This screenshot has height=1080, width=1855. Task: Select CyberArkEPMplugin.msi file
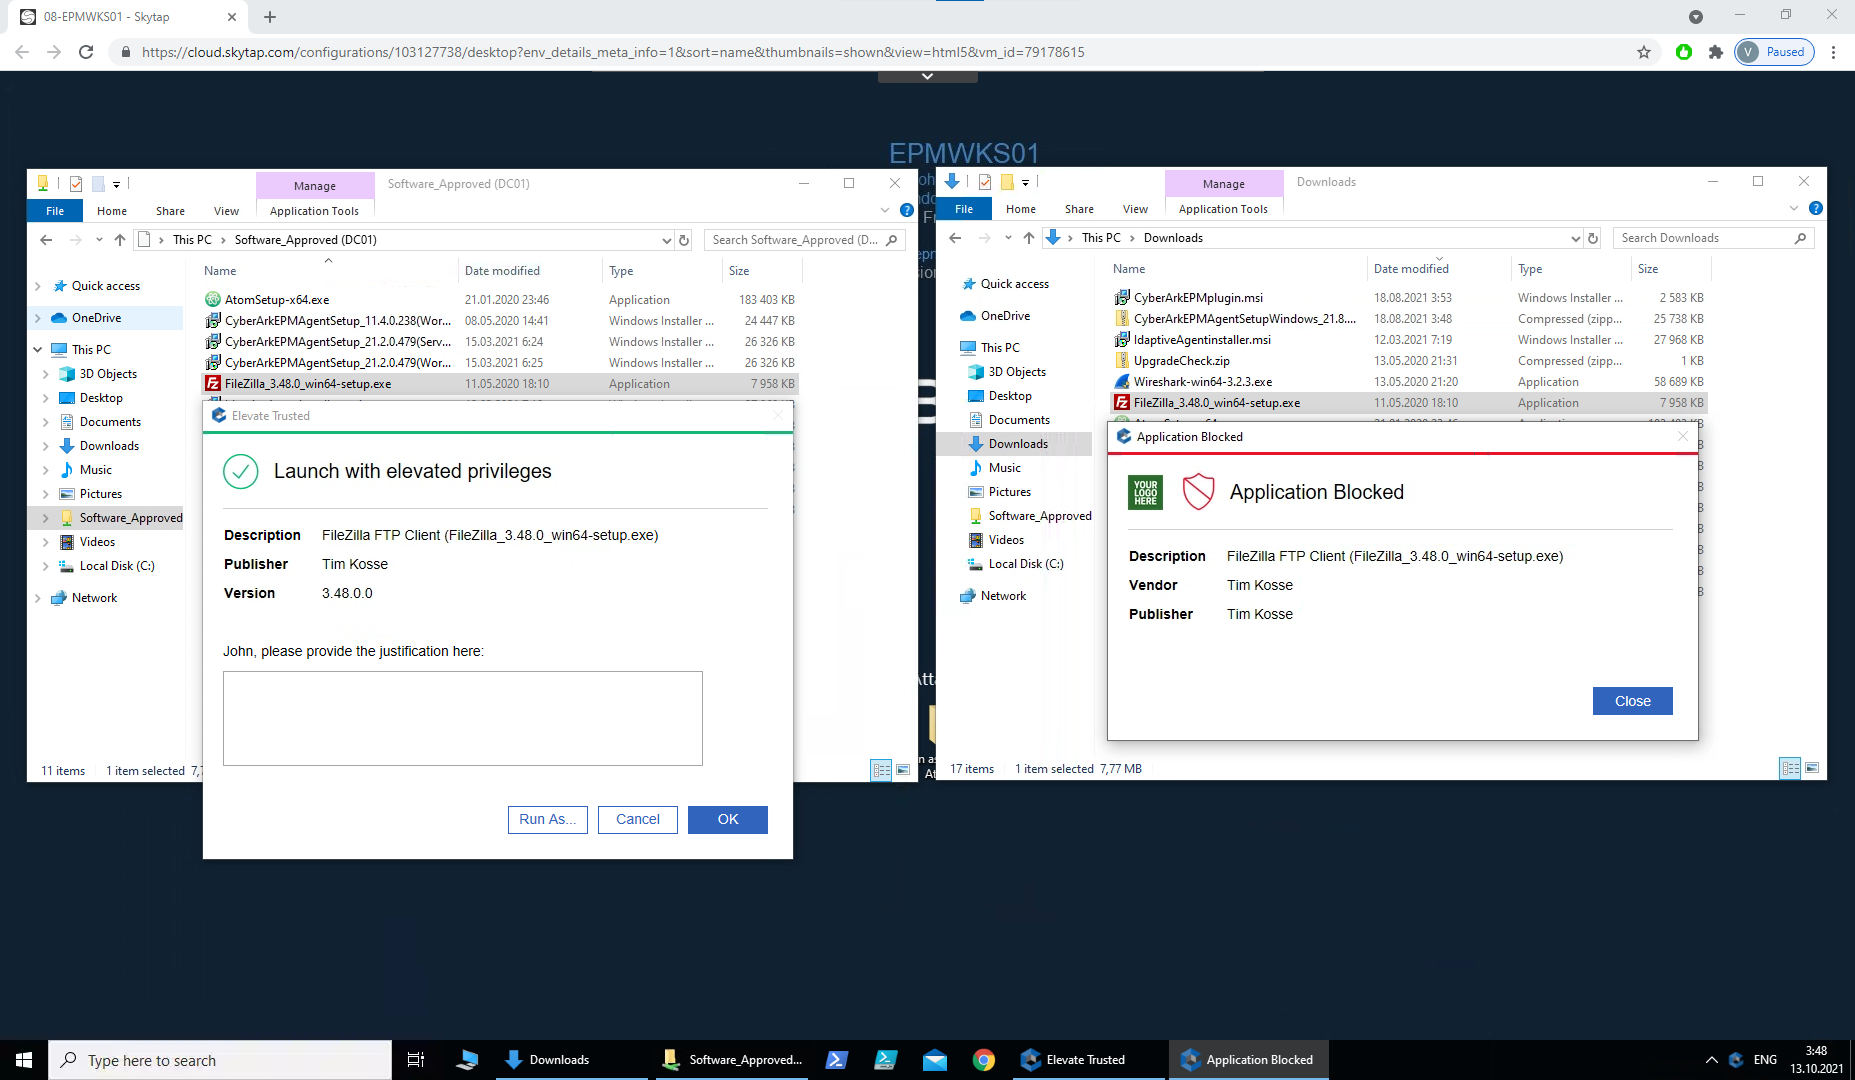pyautogui.click(x=1198, y=297)
